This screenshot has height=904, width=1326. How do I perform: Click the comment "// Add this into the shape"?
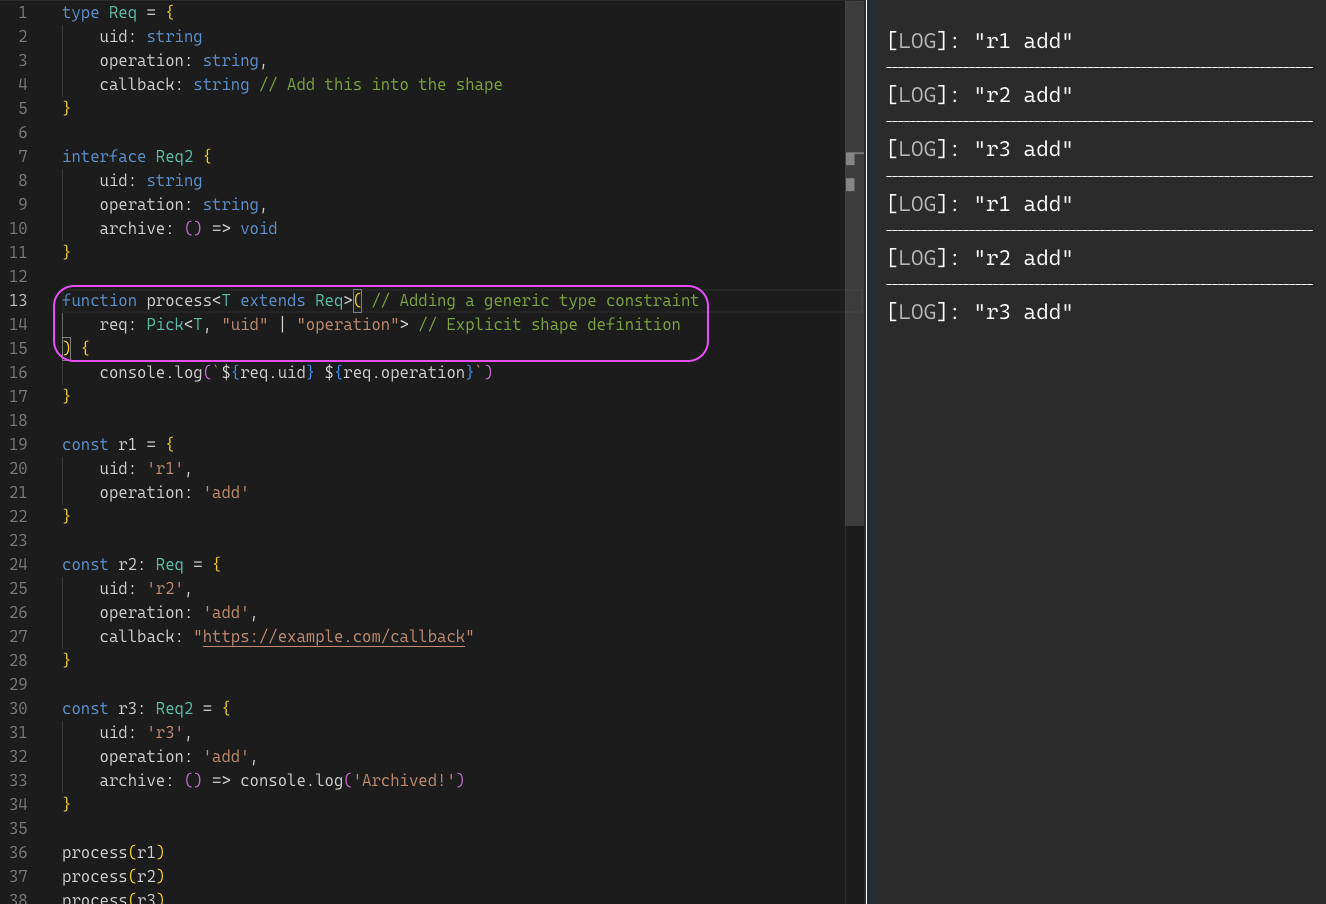pos(381,84)
